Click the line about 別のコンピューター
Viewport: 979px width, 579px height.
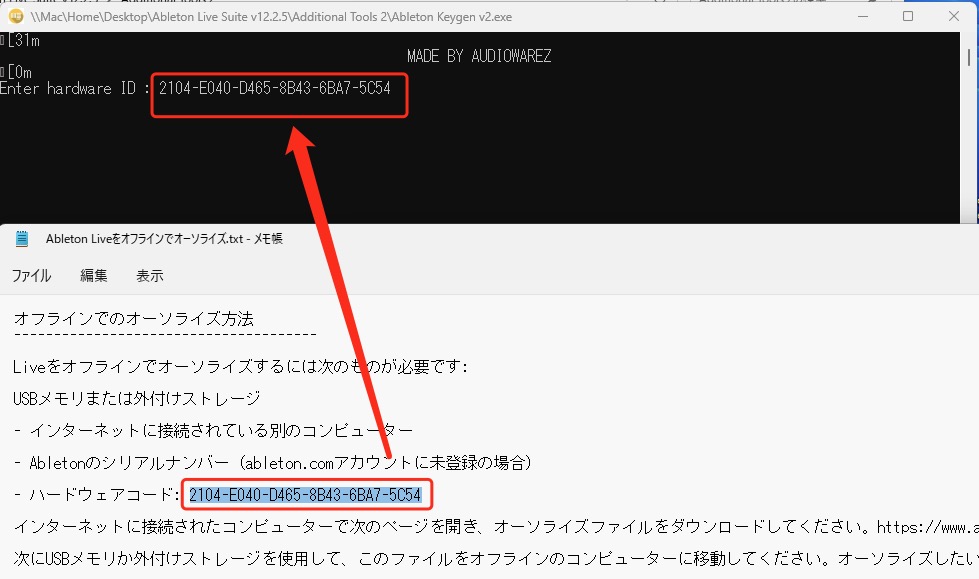click(213, 430)
